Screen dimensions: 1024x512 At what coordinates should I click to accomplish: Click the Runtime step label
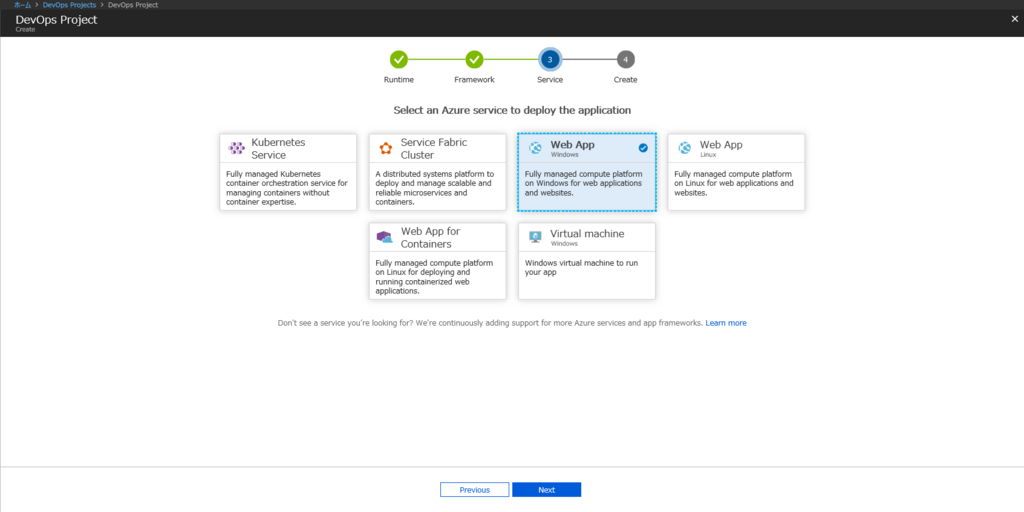[x=398, y=80]
